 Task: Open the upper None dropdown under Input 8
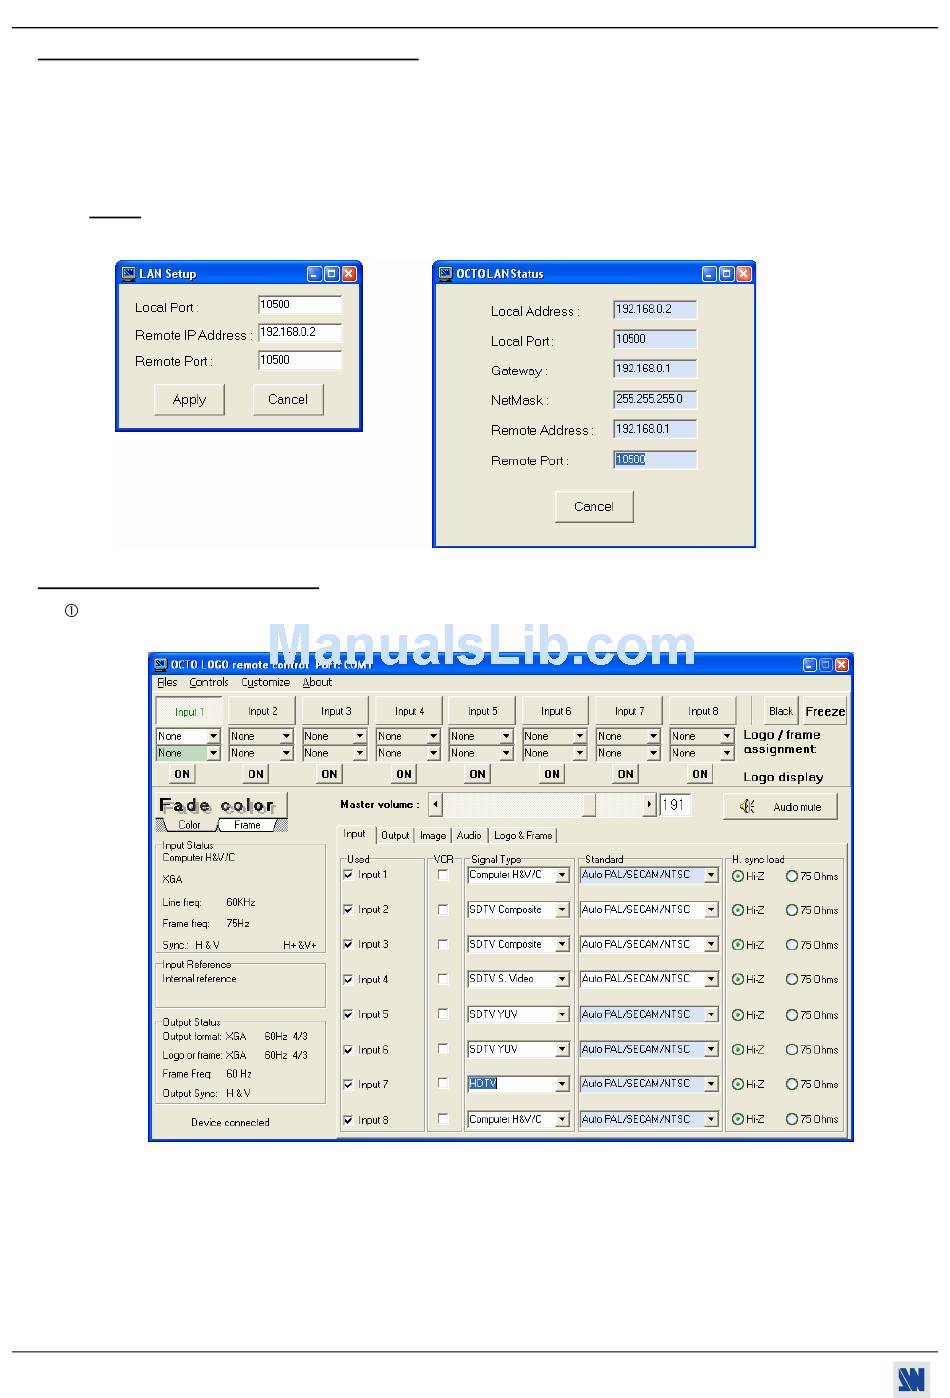pyautogui.click(x=727, y=736)
